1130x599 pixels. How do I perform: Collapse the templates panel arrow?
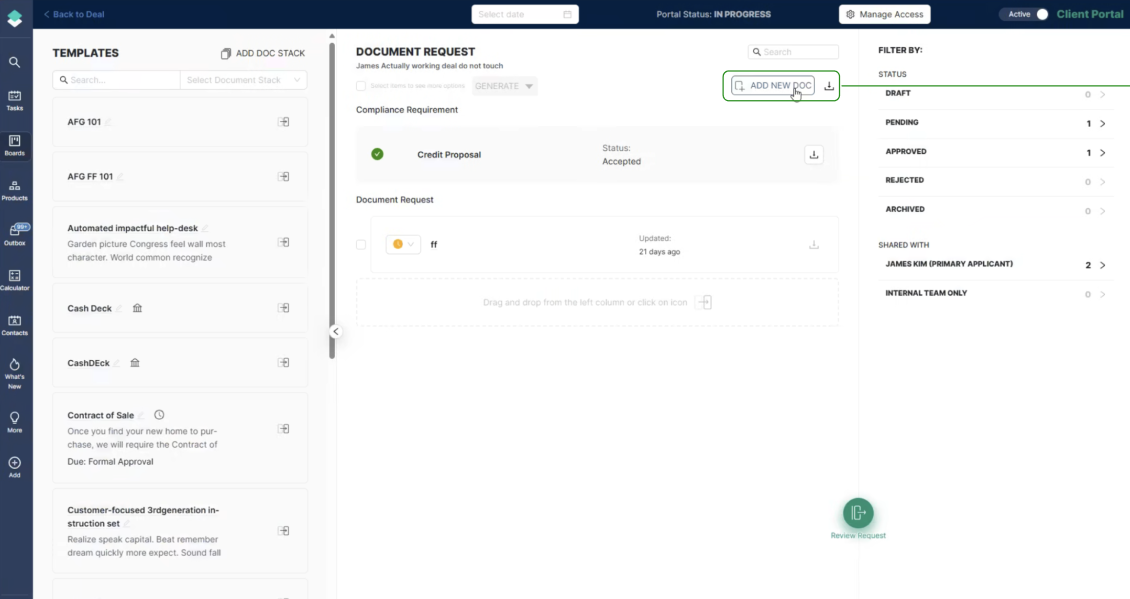point(336,332)
